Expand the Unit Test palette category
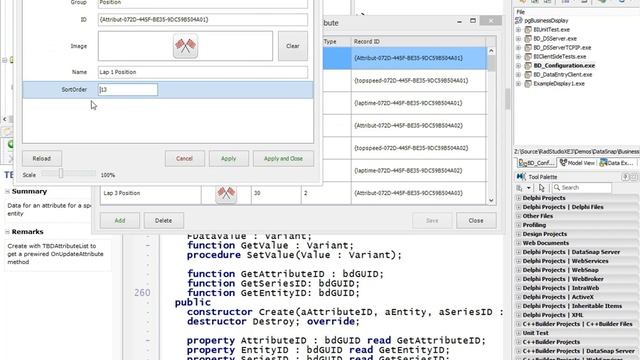The image size is (640, 360). coord(519,333)
